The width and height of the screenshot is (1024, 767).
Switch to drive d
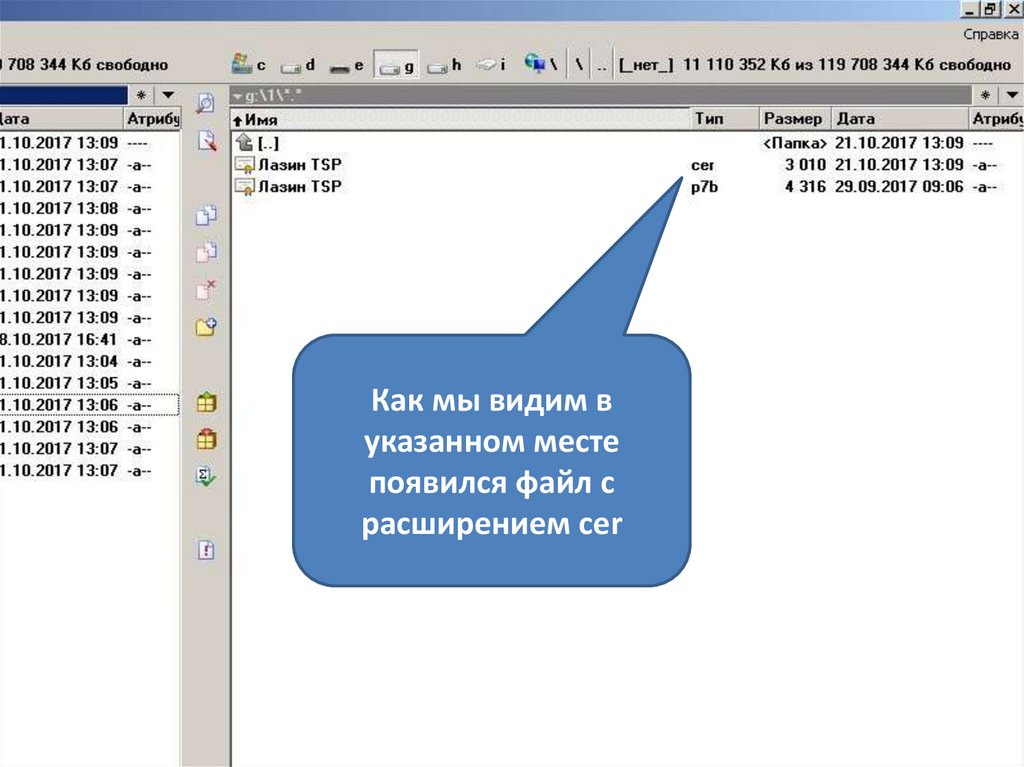(x=298, y=65)
